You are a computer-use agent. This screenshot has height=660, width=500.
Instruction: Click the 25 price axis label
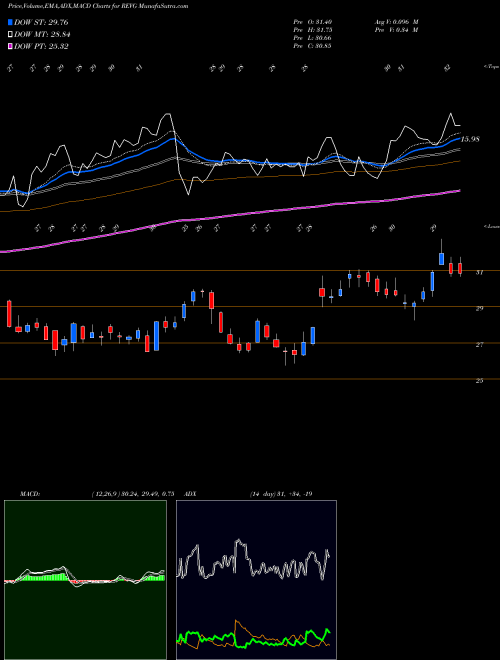tap(479, 381)
